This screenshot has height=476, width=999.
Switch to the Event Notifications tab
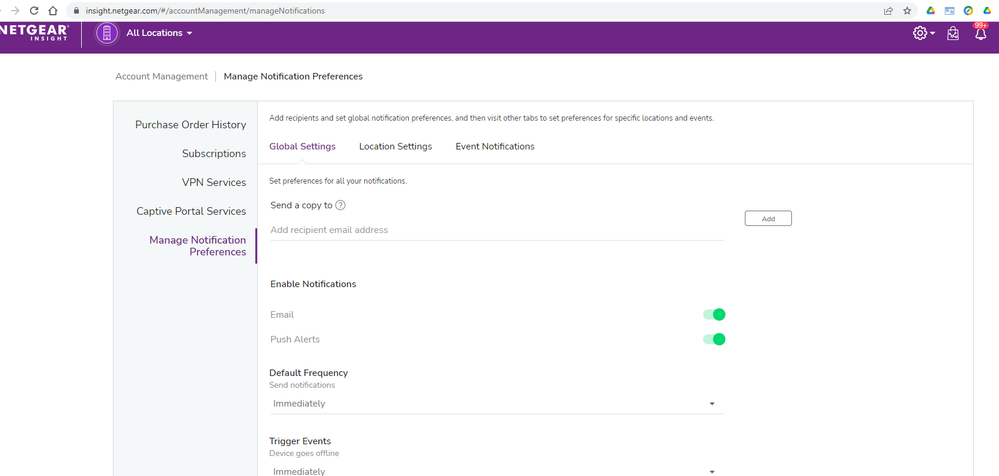[495, 147]
